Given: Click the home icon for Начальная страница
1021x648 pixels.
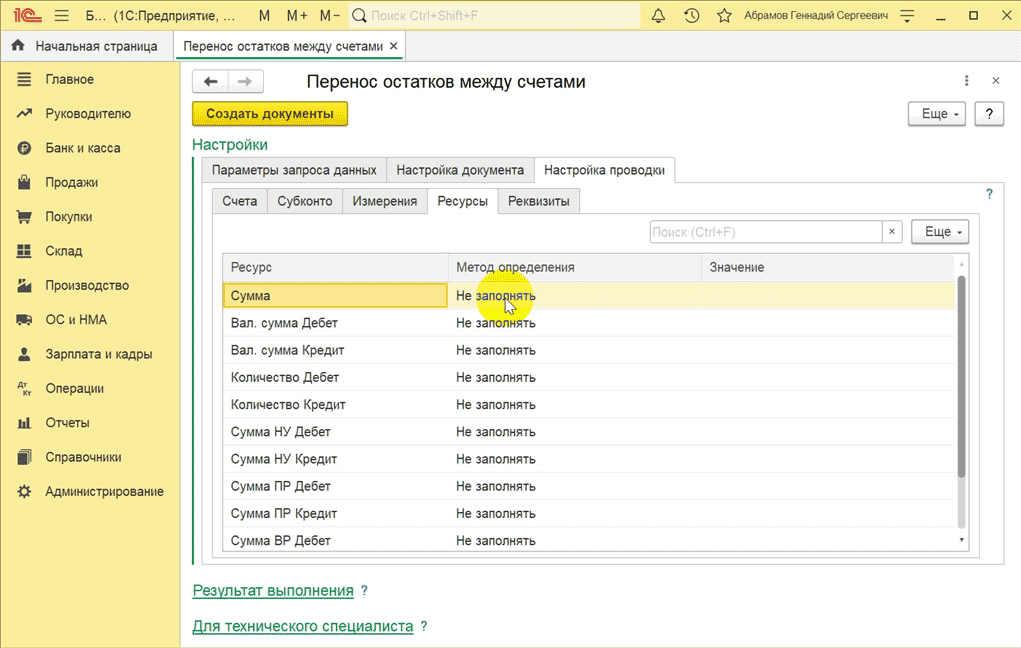Looking at the screenshot, I should [x=18, y=46].
